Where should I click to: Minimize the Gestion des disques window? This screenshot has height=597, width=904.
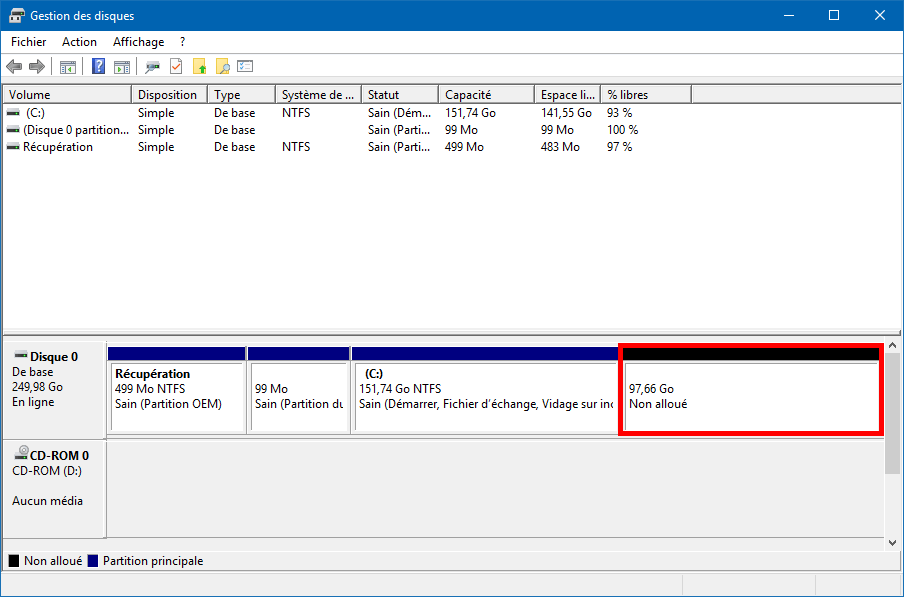(789, 16)
